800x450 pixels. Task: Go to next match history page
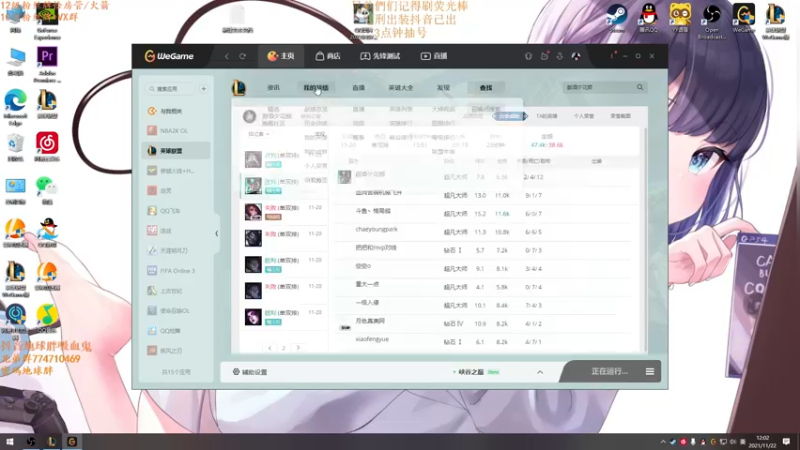(298, 348)
